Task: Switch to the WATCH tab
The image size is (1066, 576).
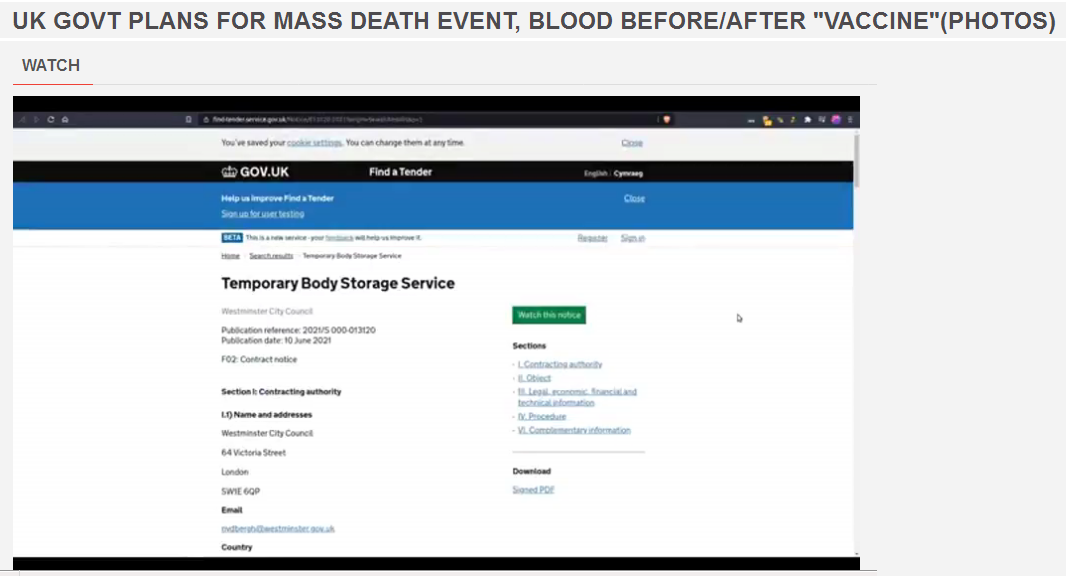Action: click(x=51, y=66)
